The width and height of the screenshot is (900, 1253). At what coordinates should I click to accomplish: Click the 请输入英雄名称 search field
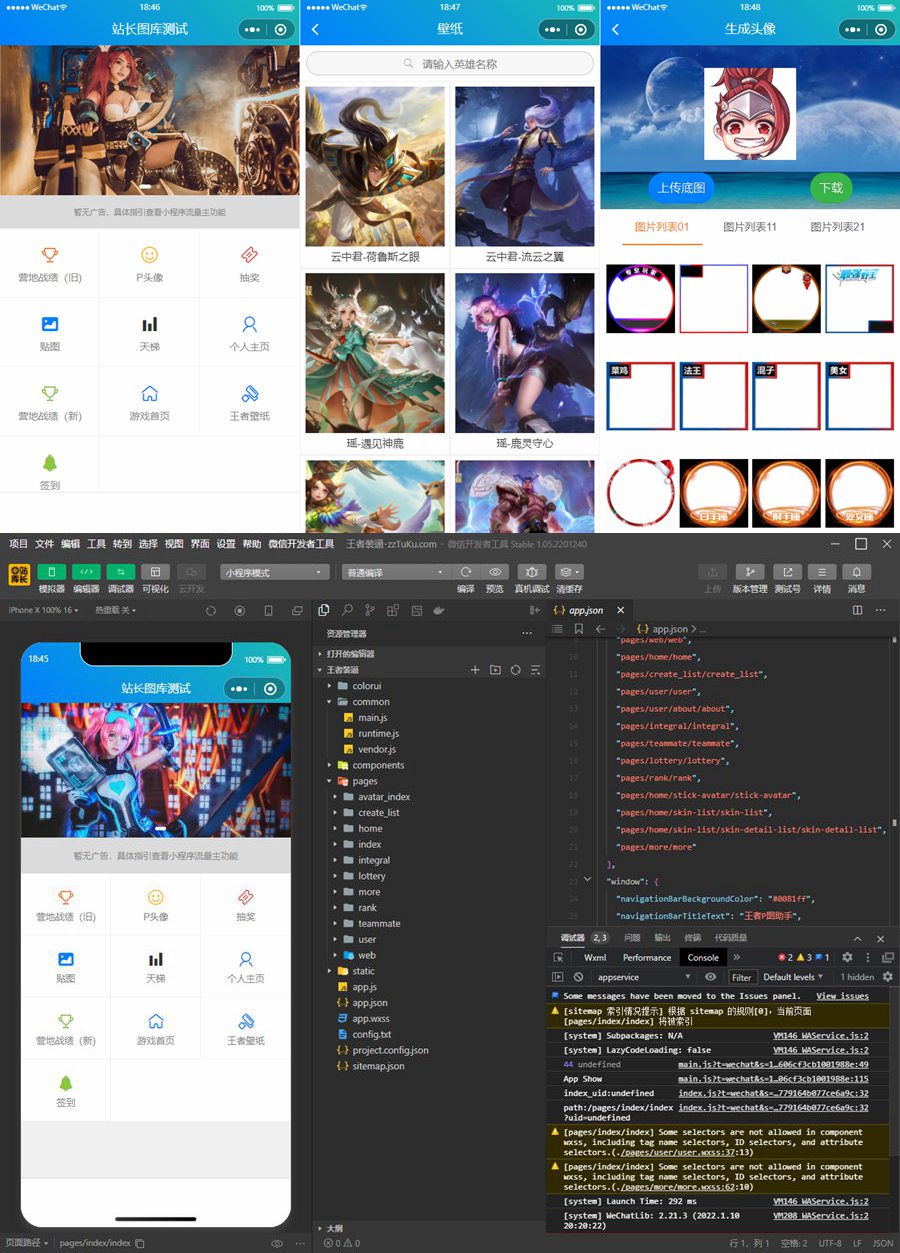pos(450,64)
